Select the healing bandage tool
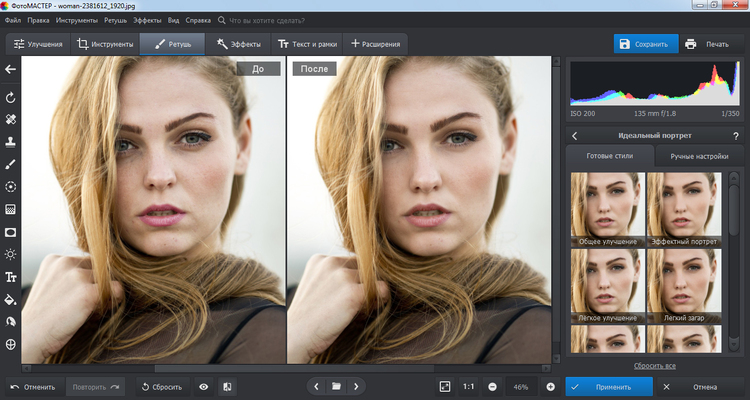Image resolution: width=750 pixels, height=400 pixels. pyautogui.click(x=11, y=120)
